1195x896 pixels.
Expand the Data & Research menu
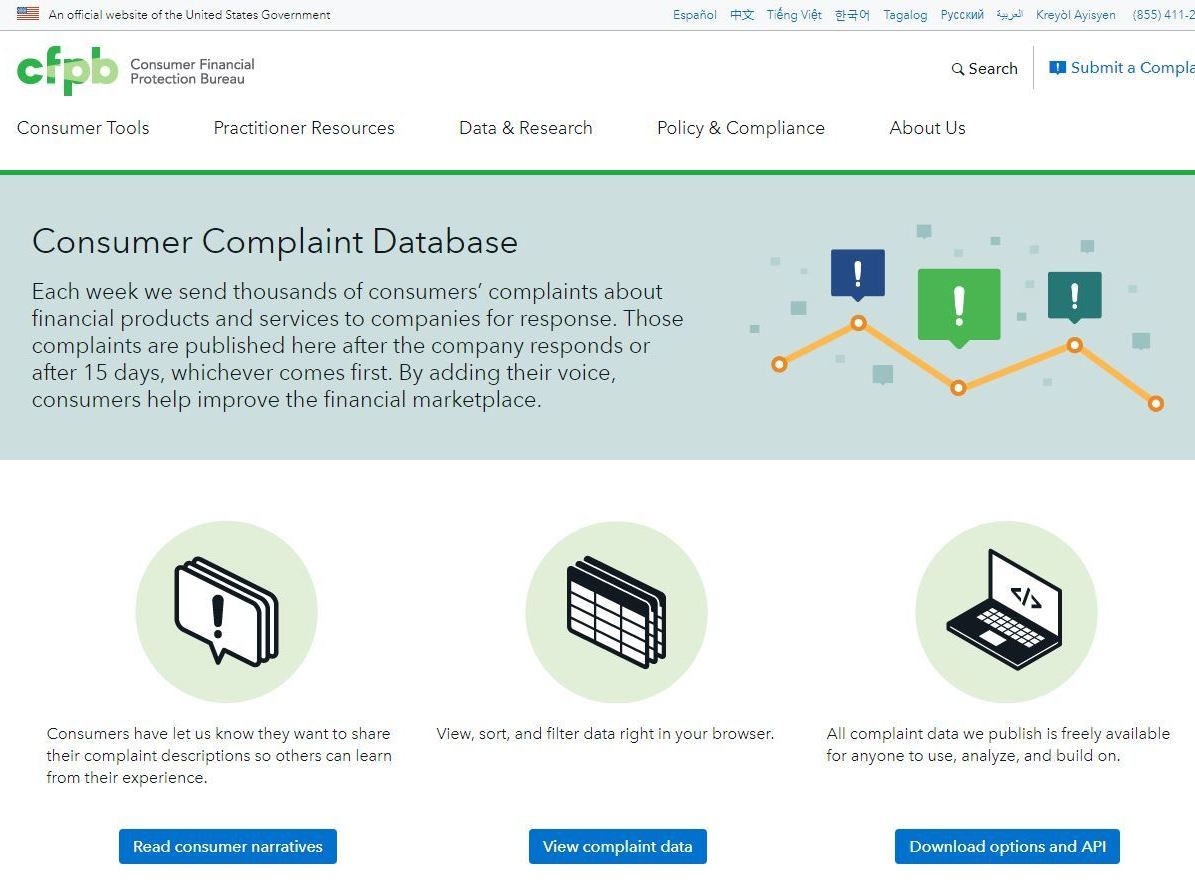coord(526,128)
